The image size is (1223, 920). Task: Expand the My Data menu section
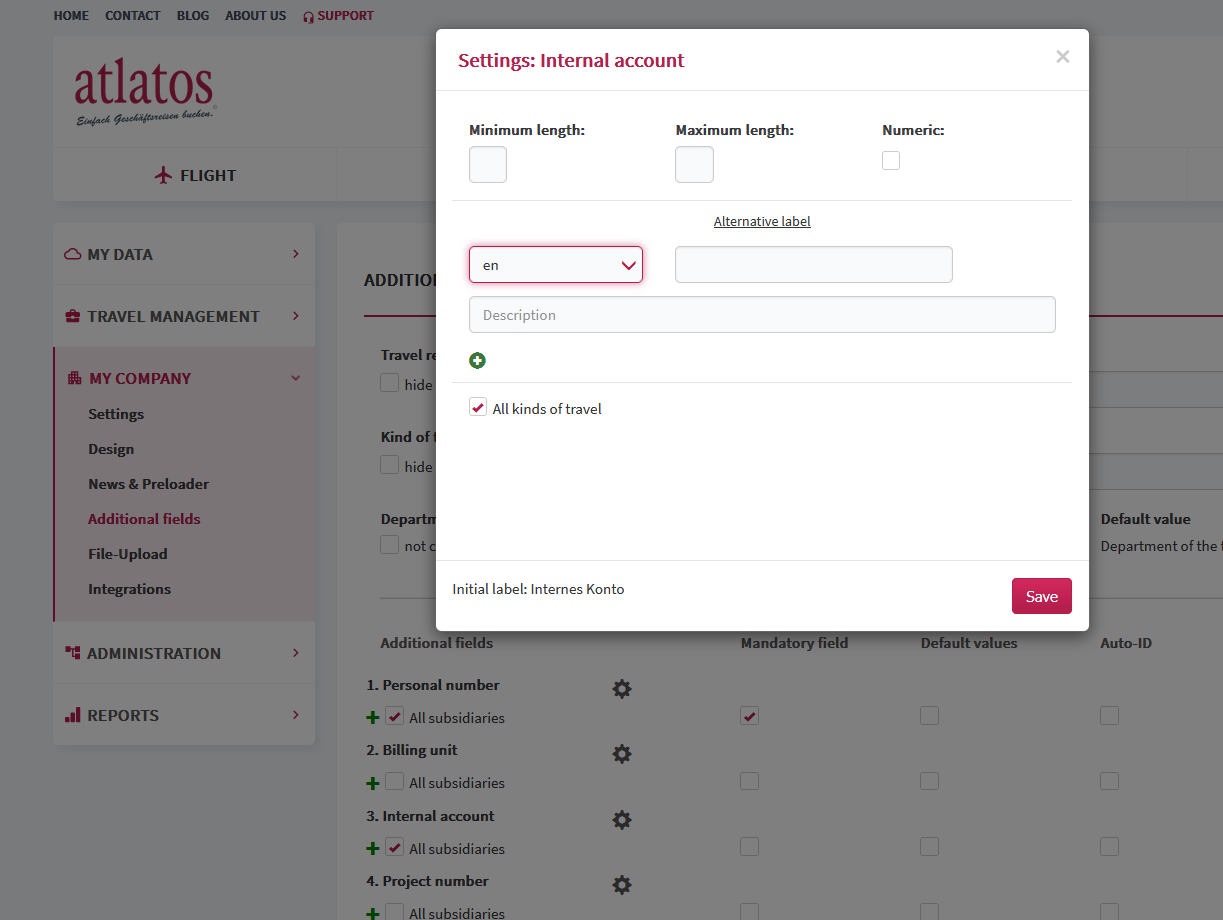point(183,255)
